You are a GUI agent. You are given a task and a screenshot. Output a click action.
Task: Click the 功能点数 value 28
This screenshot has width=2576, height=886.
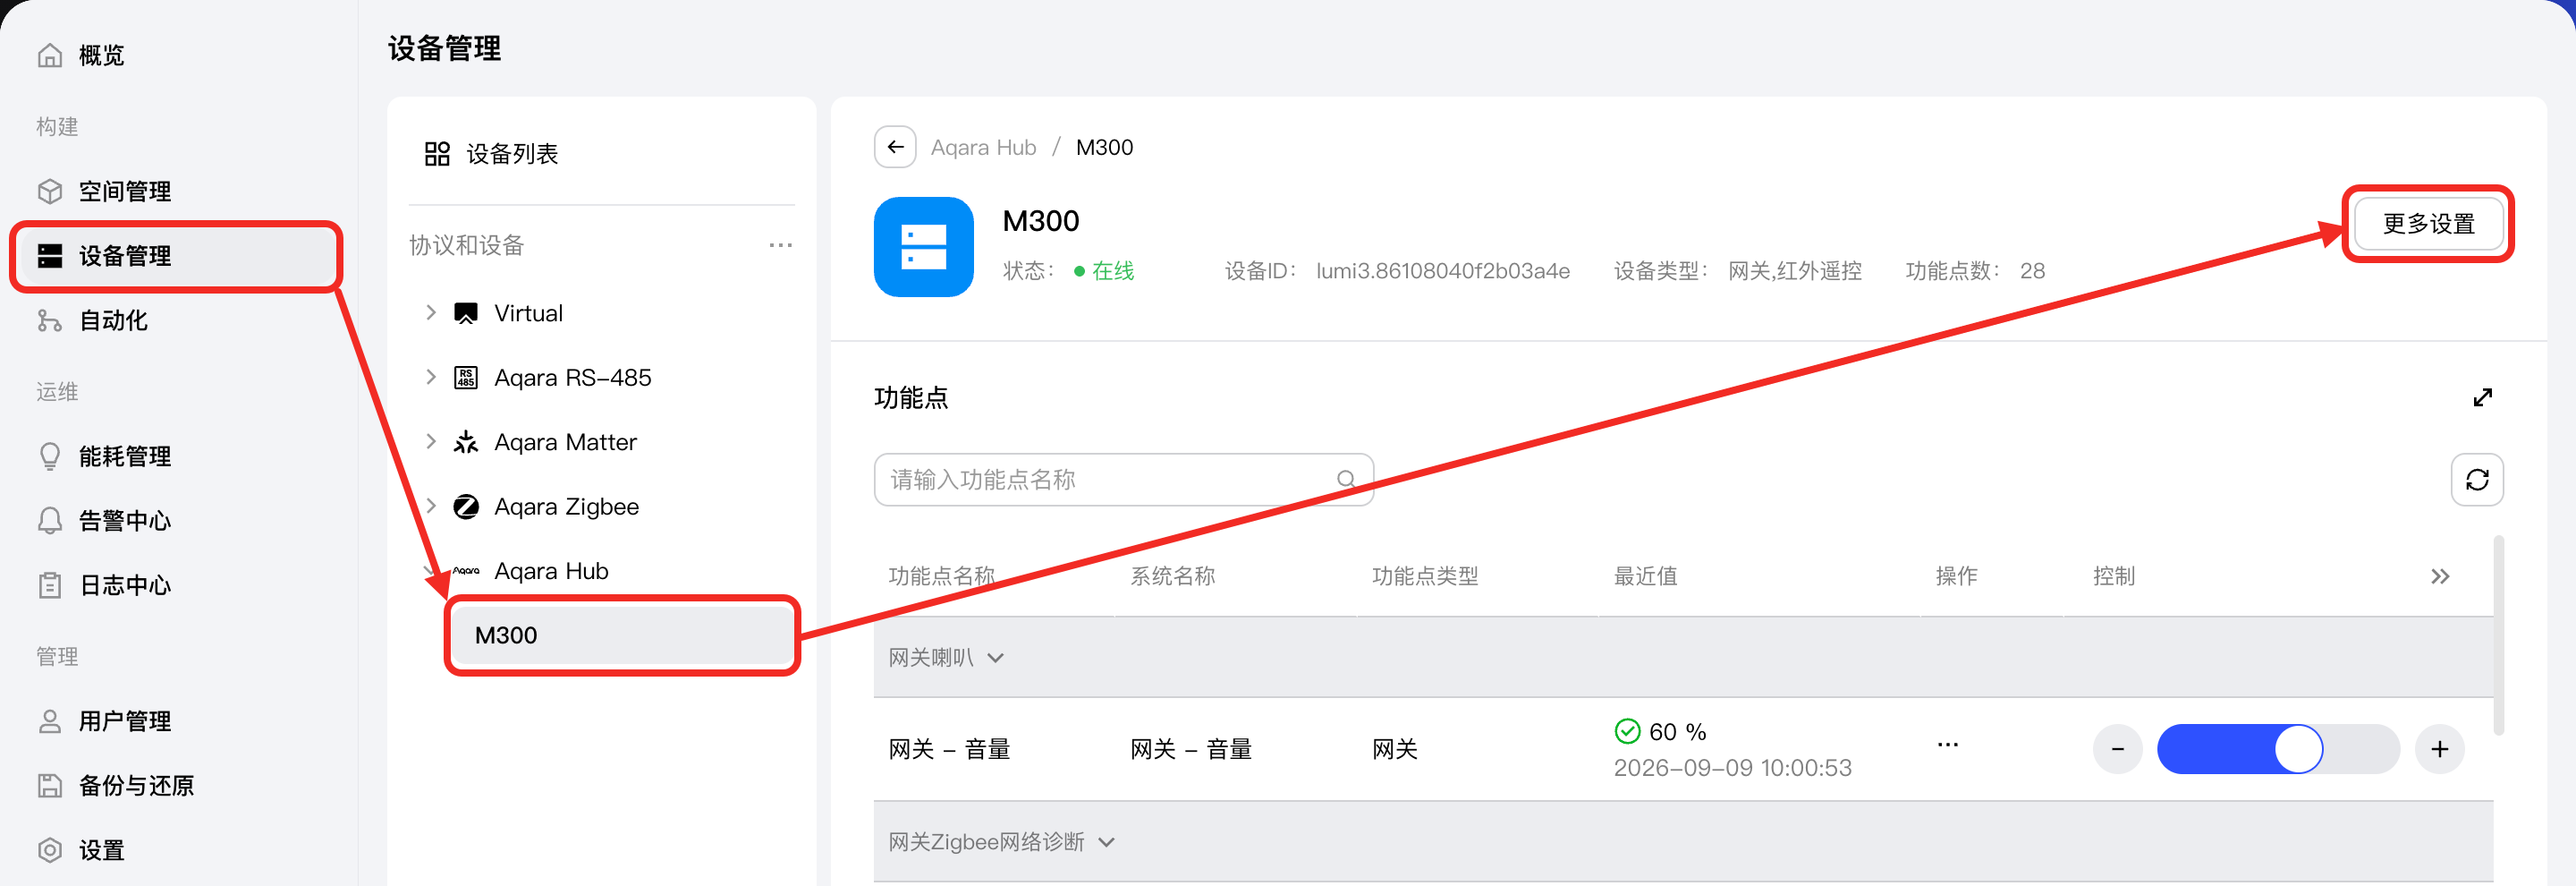click(x=2032, y=271)
